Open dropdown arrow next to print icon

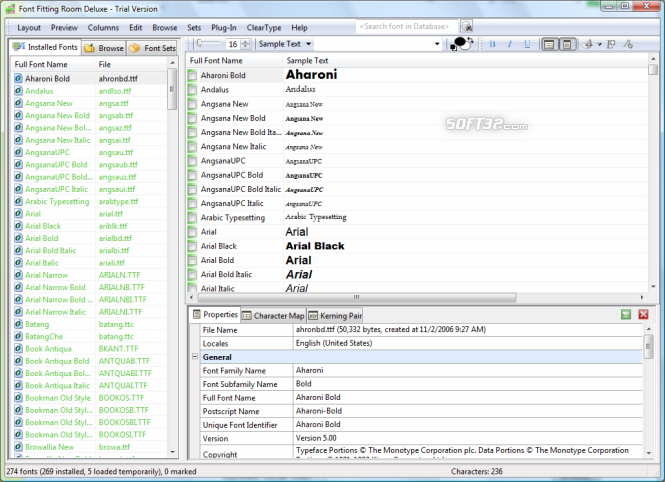coord(599,44)
